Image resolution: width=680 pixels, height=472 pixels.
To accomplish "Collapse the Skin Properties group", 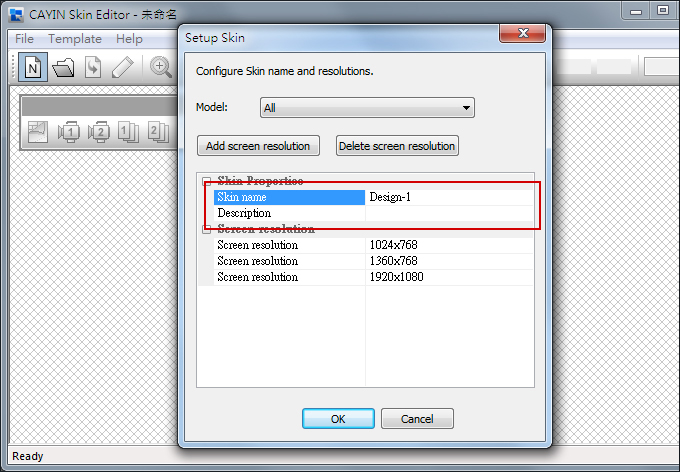I will point(207,182).
